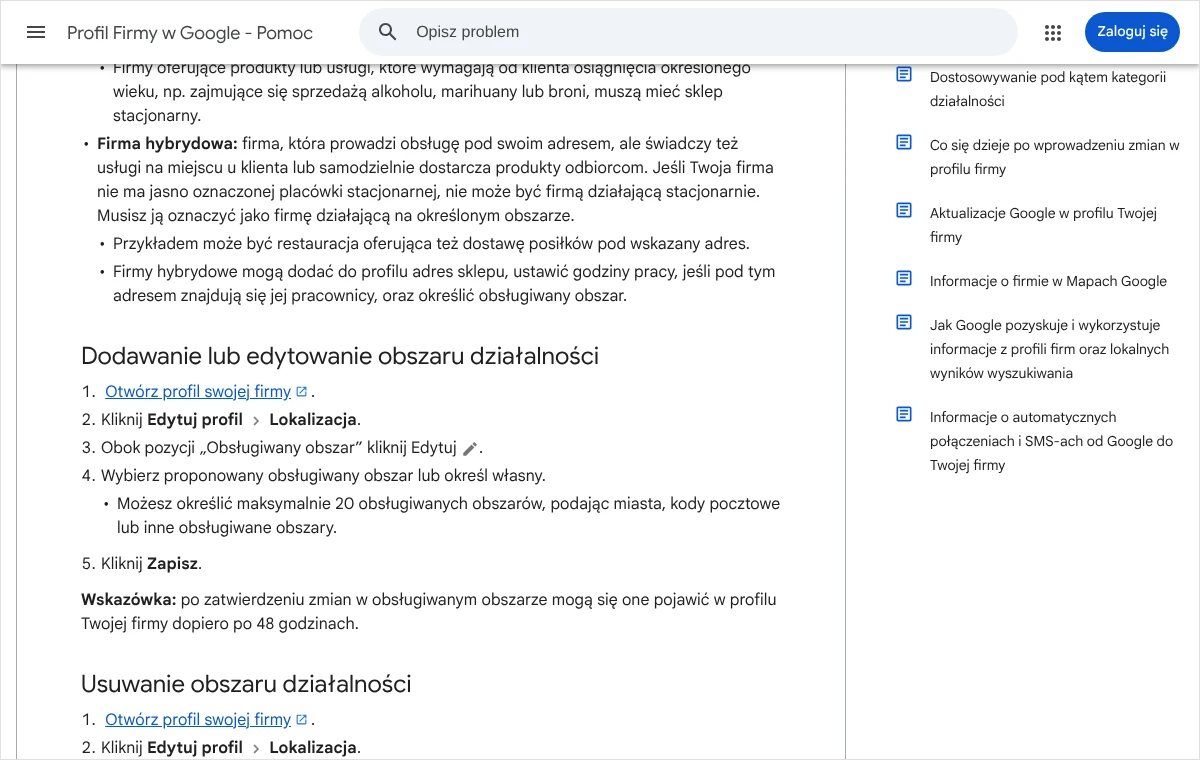Click the bold word Zapisz in step 5

(x=172, y=564)
